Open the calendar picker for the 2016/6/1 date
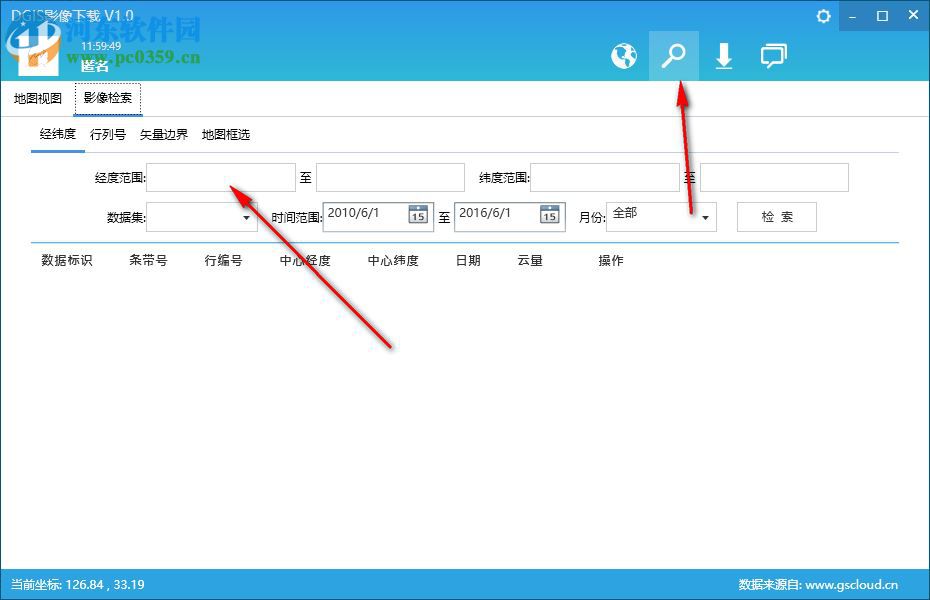The image size is (930, 600). [x=549, y=214]
